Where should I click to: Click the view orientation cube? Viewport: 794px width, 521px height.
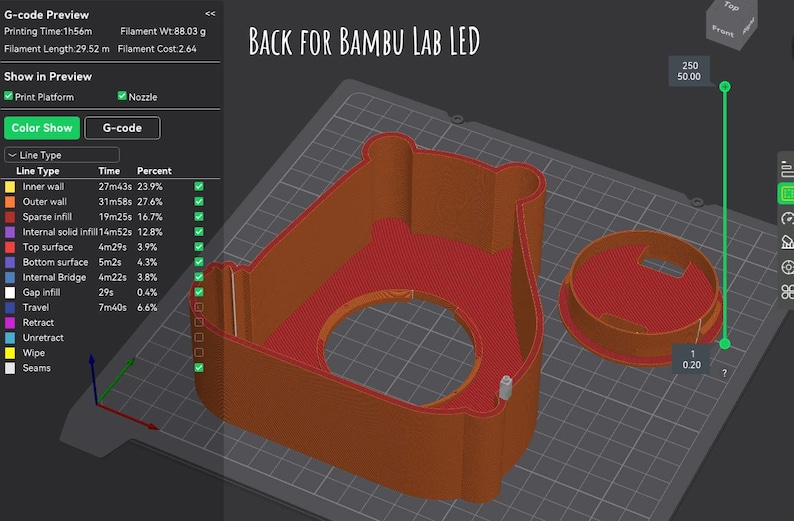[x=731, y=23]
